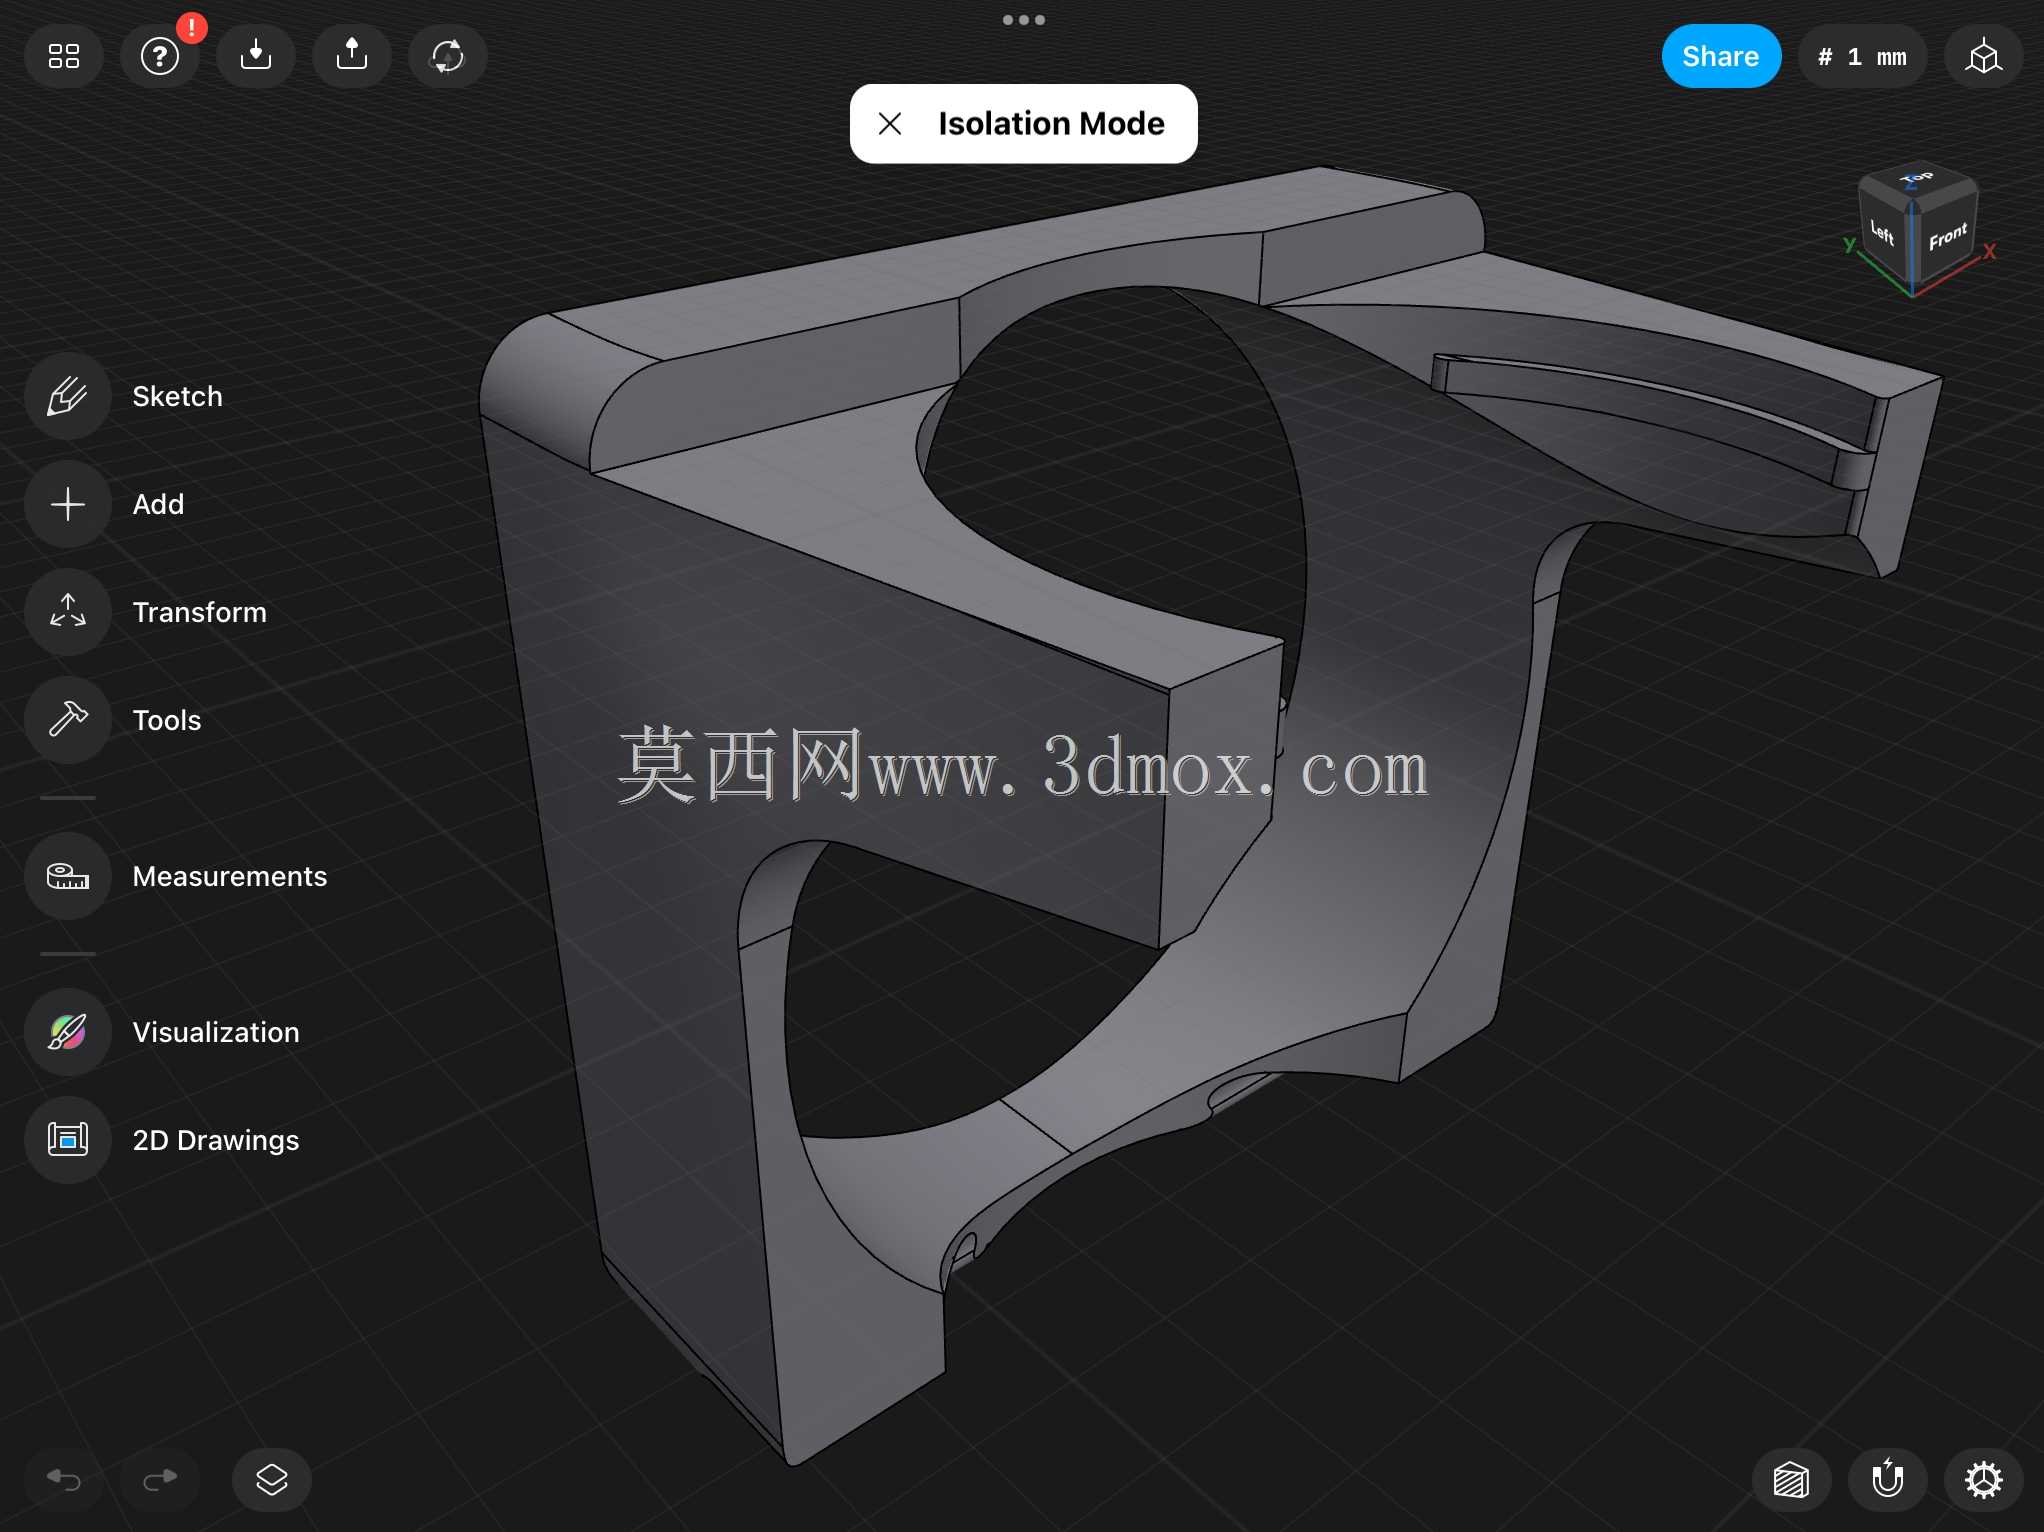Click the 2D Drawings label
The width and height of the screenshot is (2044, 1532).
pyautogui.click(x=216, y=1140)
